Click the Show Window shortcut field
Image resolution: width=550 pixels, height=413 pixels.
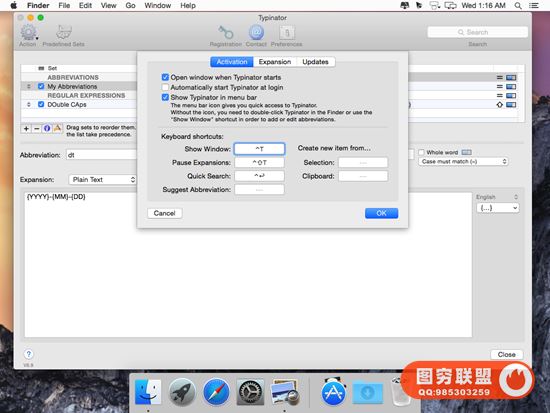click(259, 149)
